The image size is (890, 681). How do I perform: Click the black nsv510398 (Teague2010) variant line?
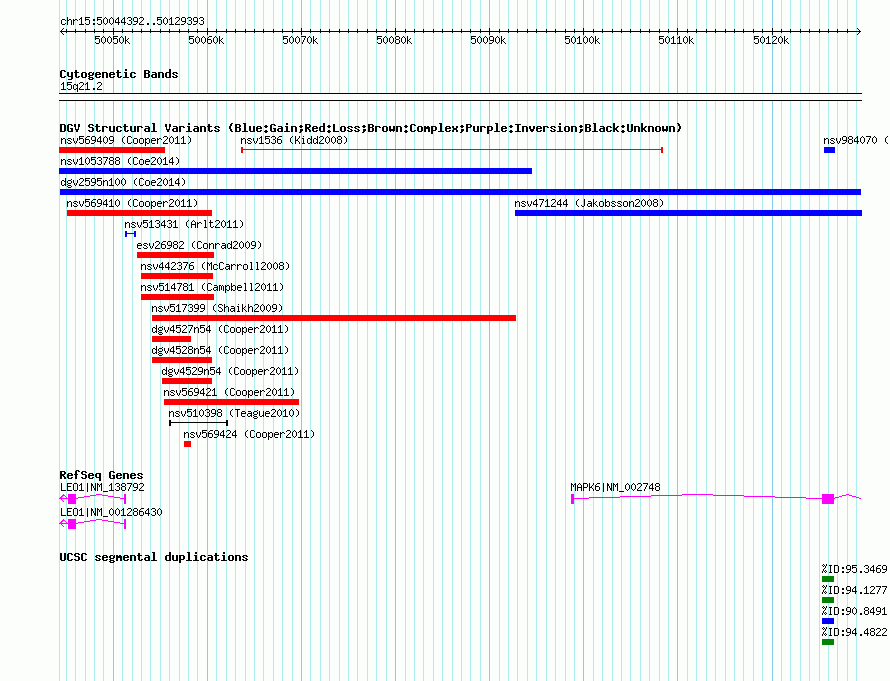pos(199,423)
